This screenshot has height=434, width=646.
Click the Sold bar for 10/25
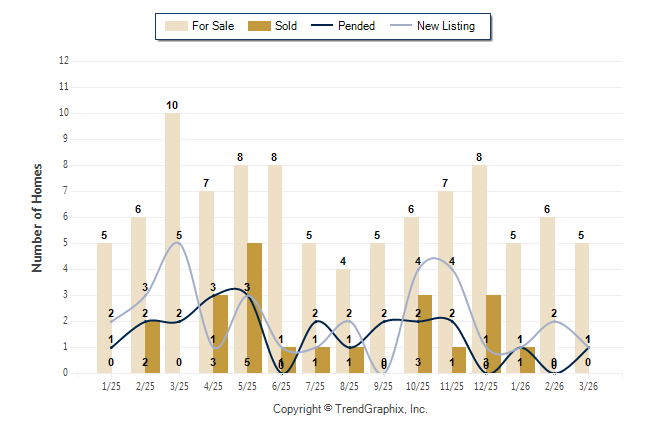pyautogui.click(x=425, y=334)
